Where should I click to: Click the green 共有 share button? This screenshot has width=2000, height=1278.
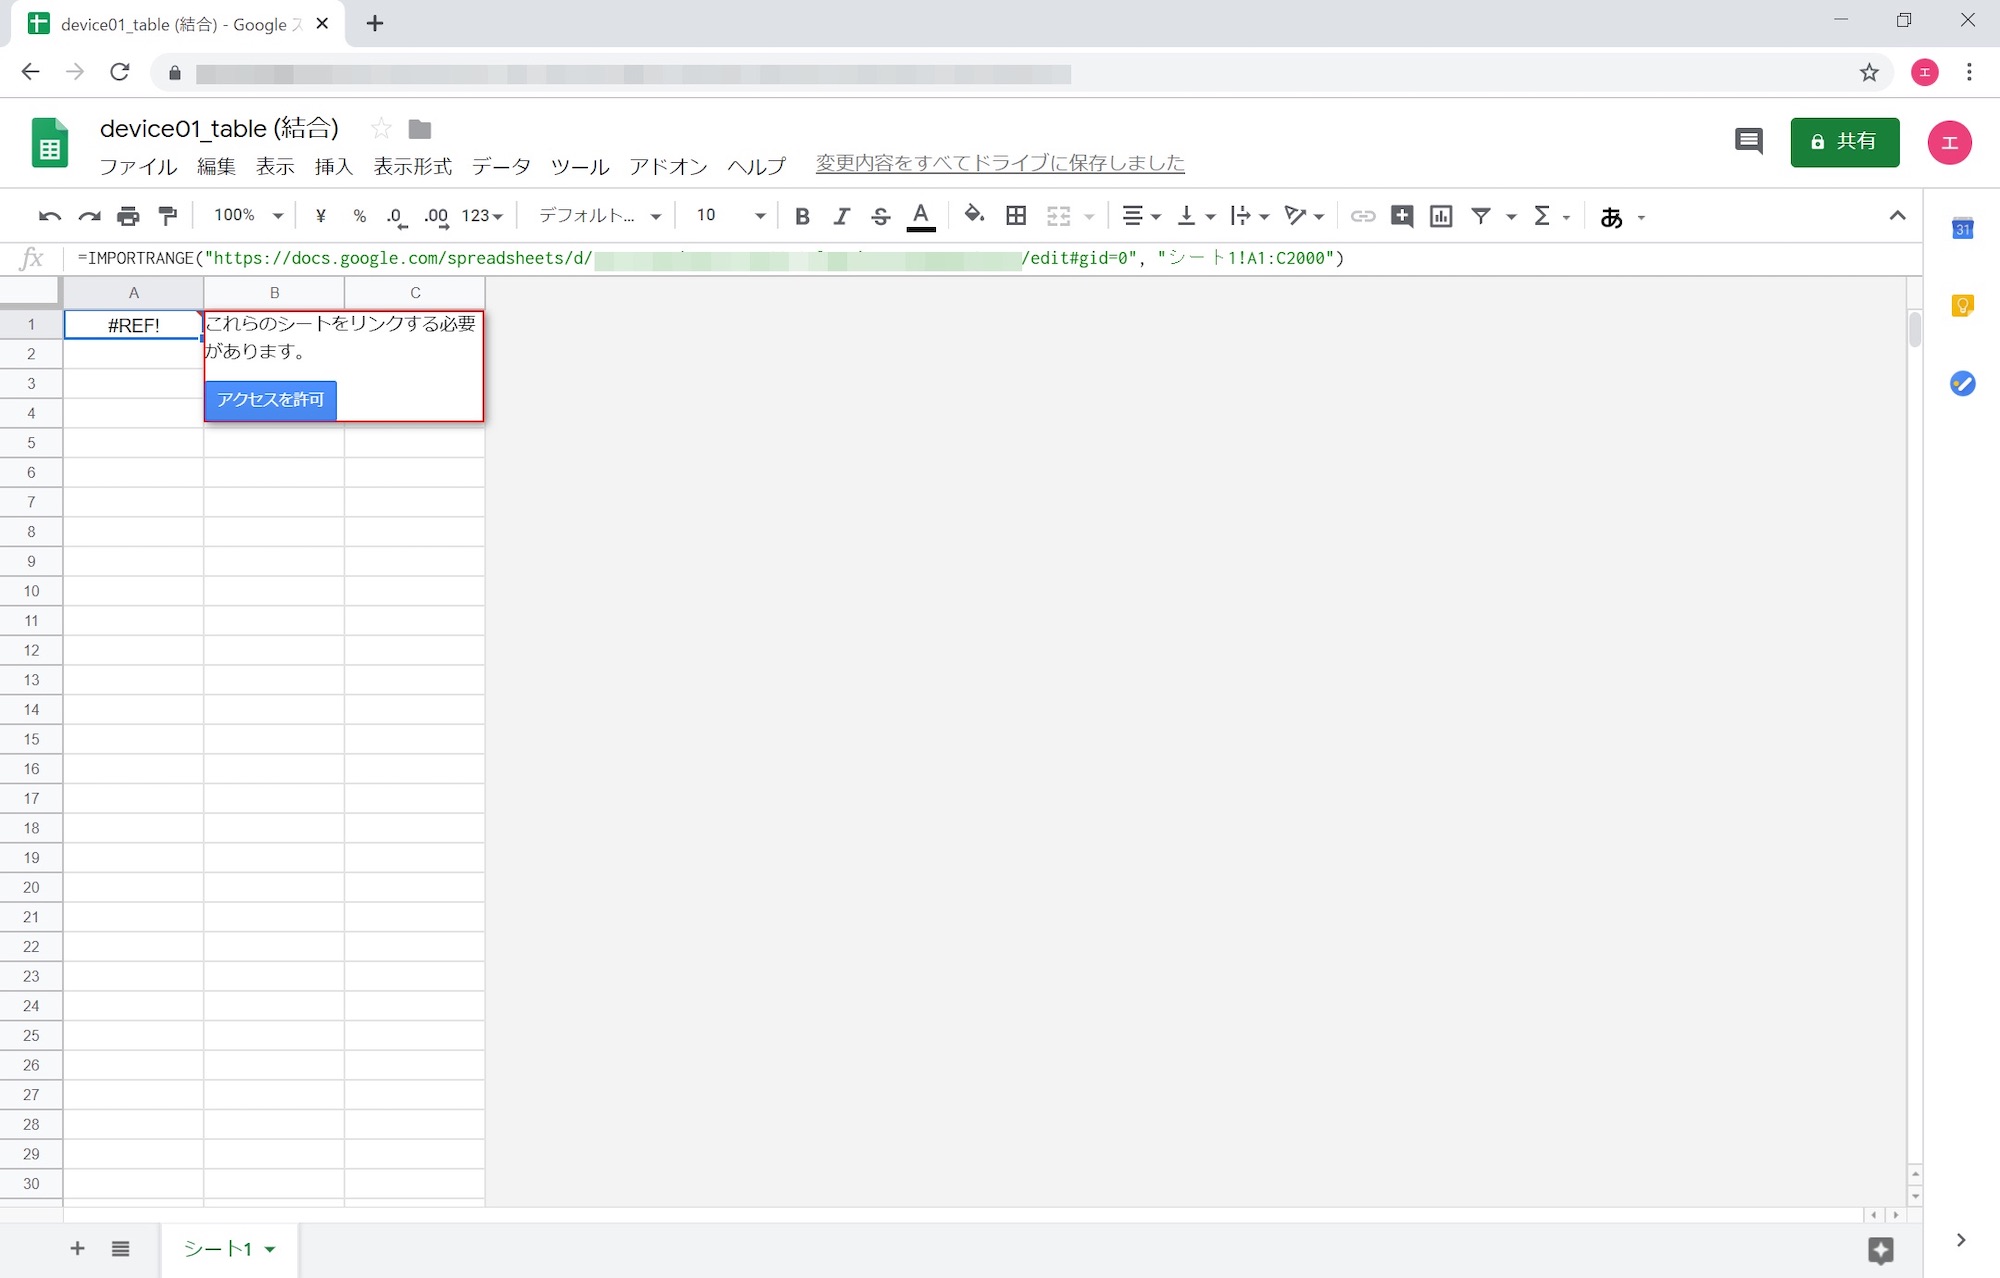[x=1844, y=141]
